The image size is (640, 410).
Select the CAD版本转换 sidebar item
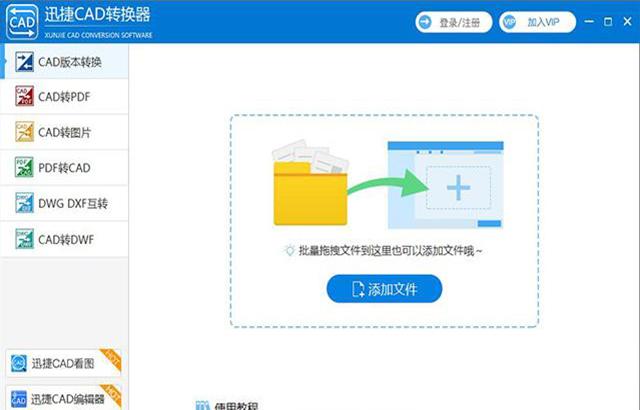(x=64, y=62)
